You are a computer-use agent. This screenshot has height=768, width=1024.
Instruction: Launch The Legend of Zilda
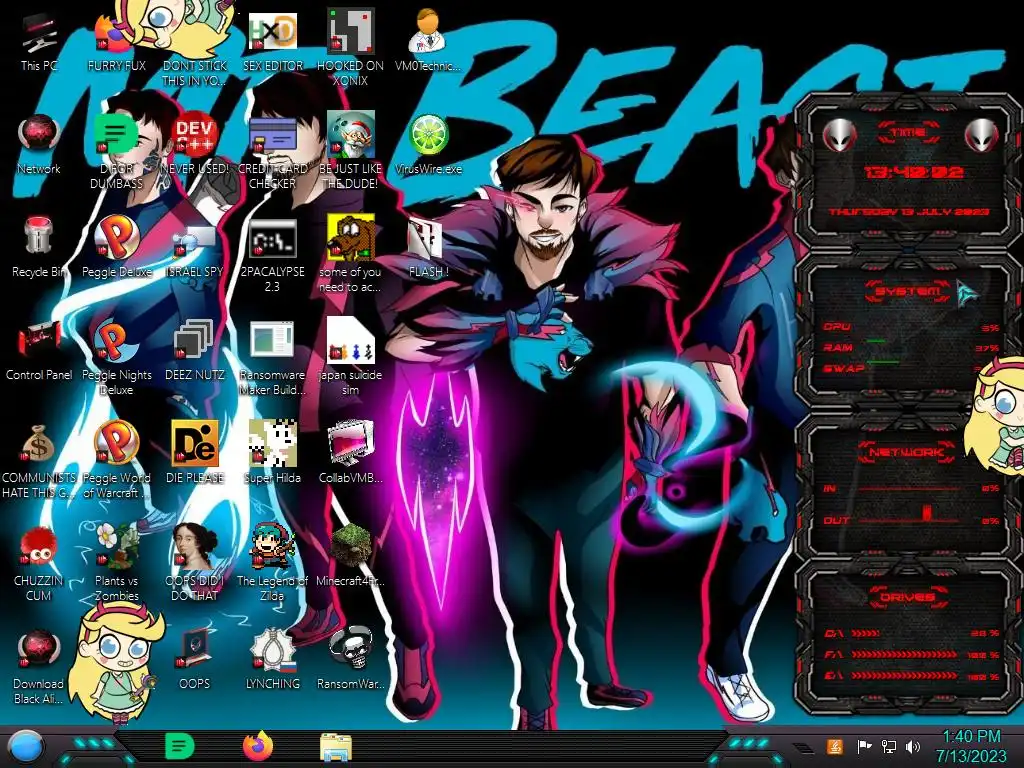pyautogui.click(x=272, y=562)
